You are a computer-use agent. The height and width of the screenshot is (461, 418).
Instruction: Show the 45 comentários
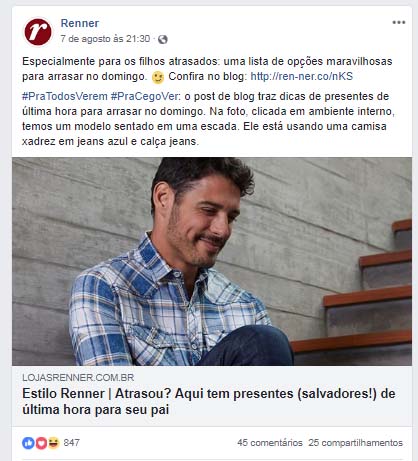pos(270,443)
